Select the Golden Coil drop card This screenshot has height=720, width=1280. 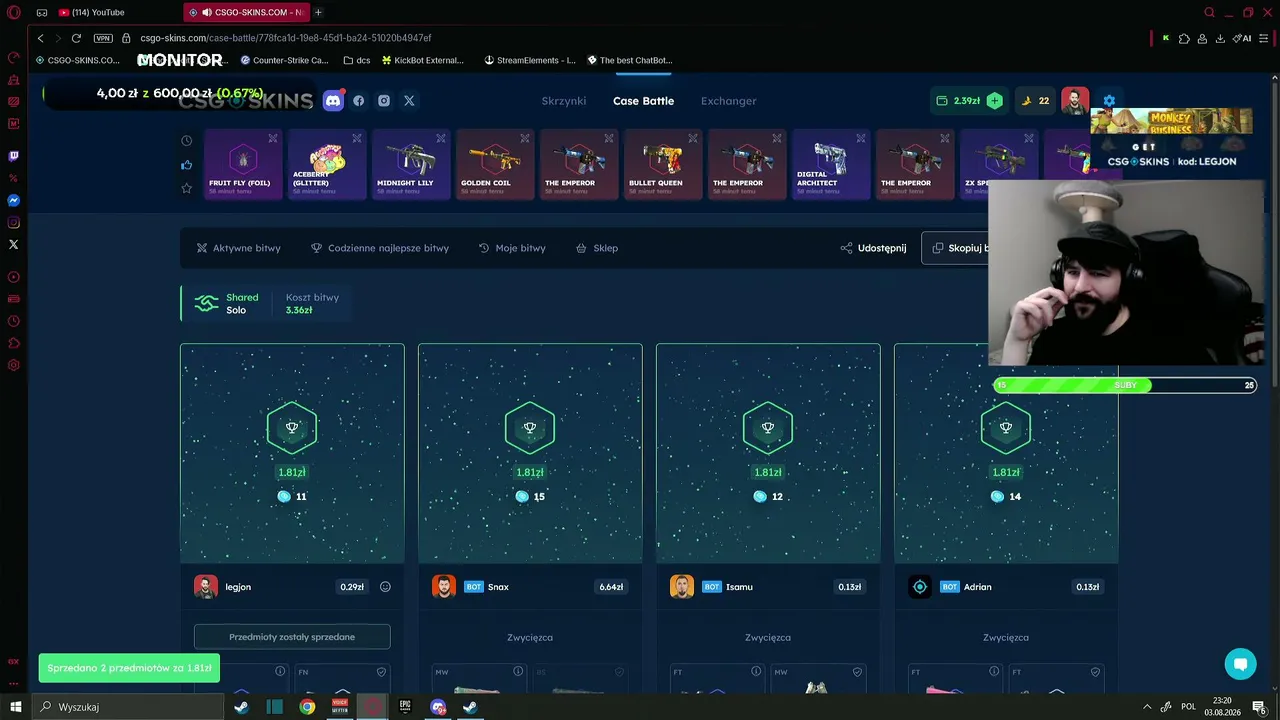495,164
